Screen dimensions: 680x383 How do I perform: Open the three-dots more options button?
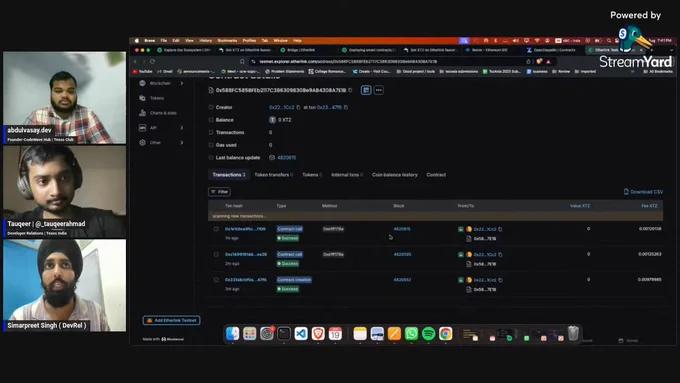[x=379, y=90]
